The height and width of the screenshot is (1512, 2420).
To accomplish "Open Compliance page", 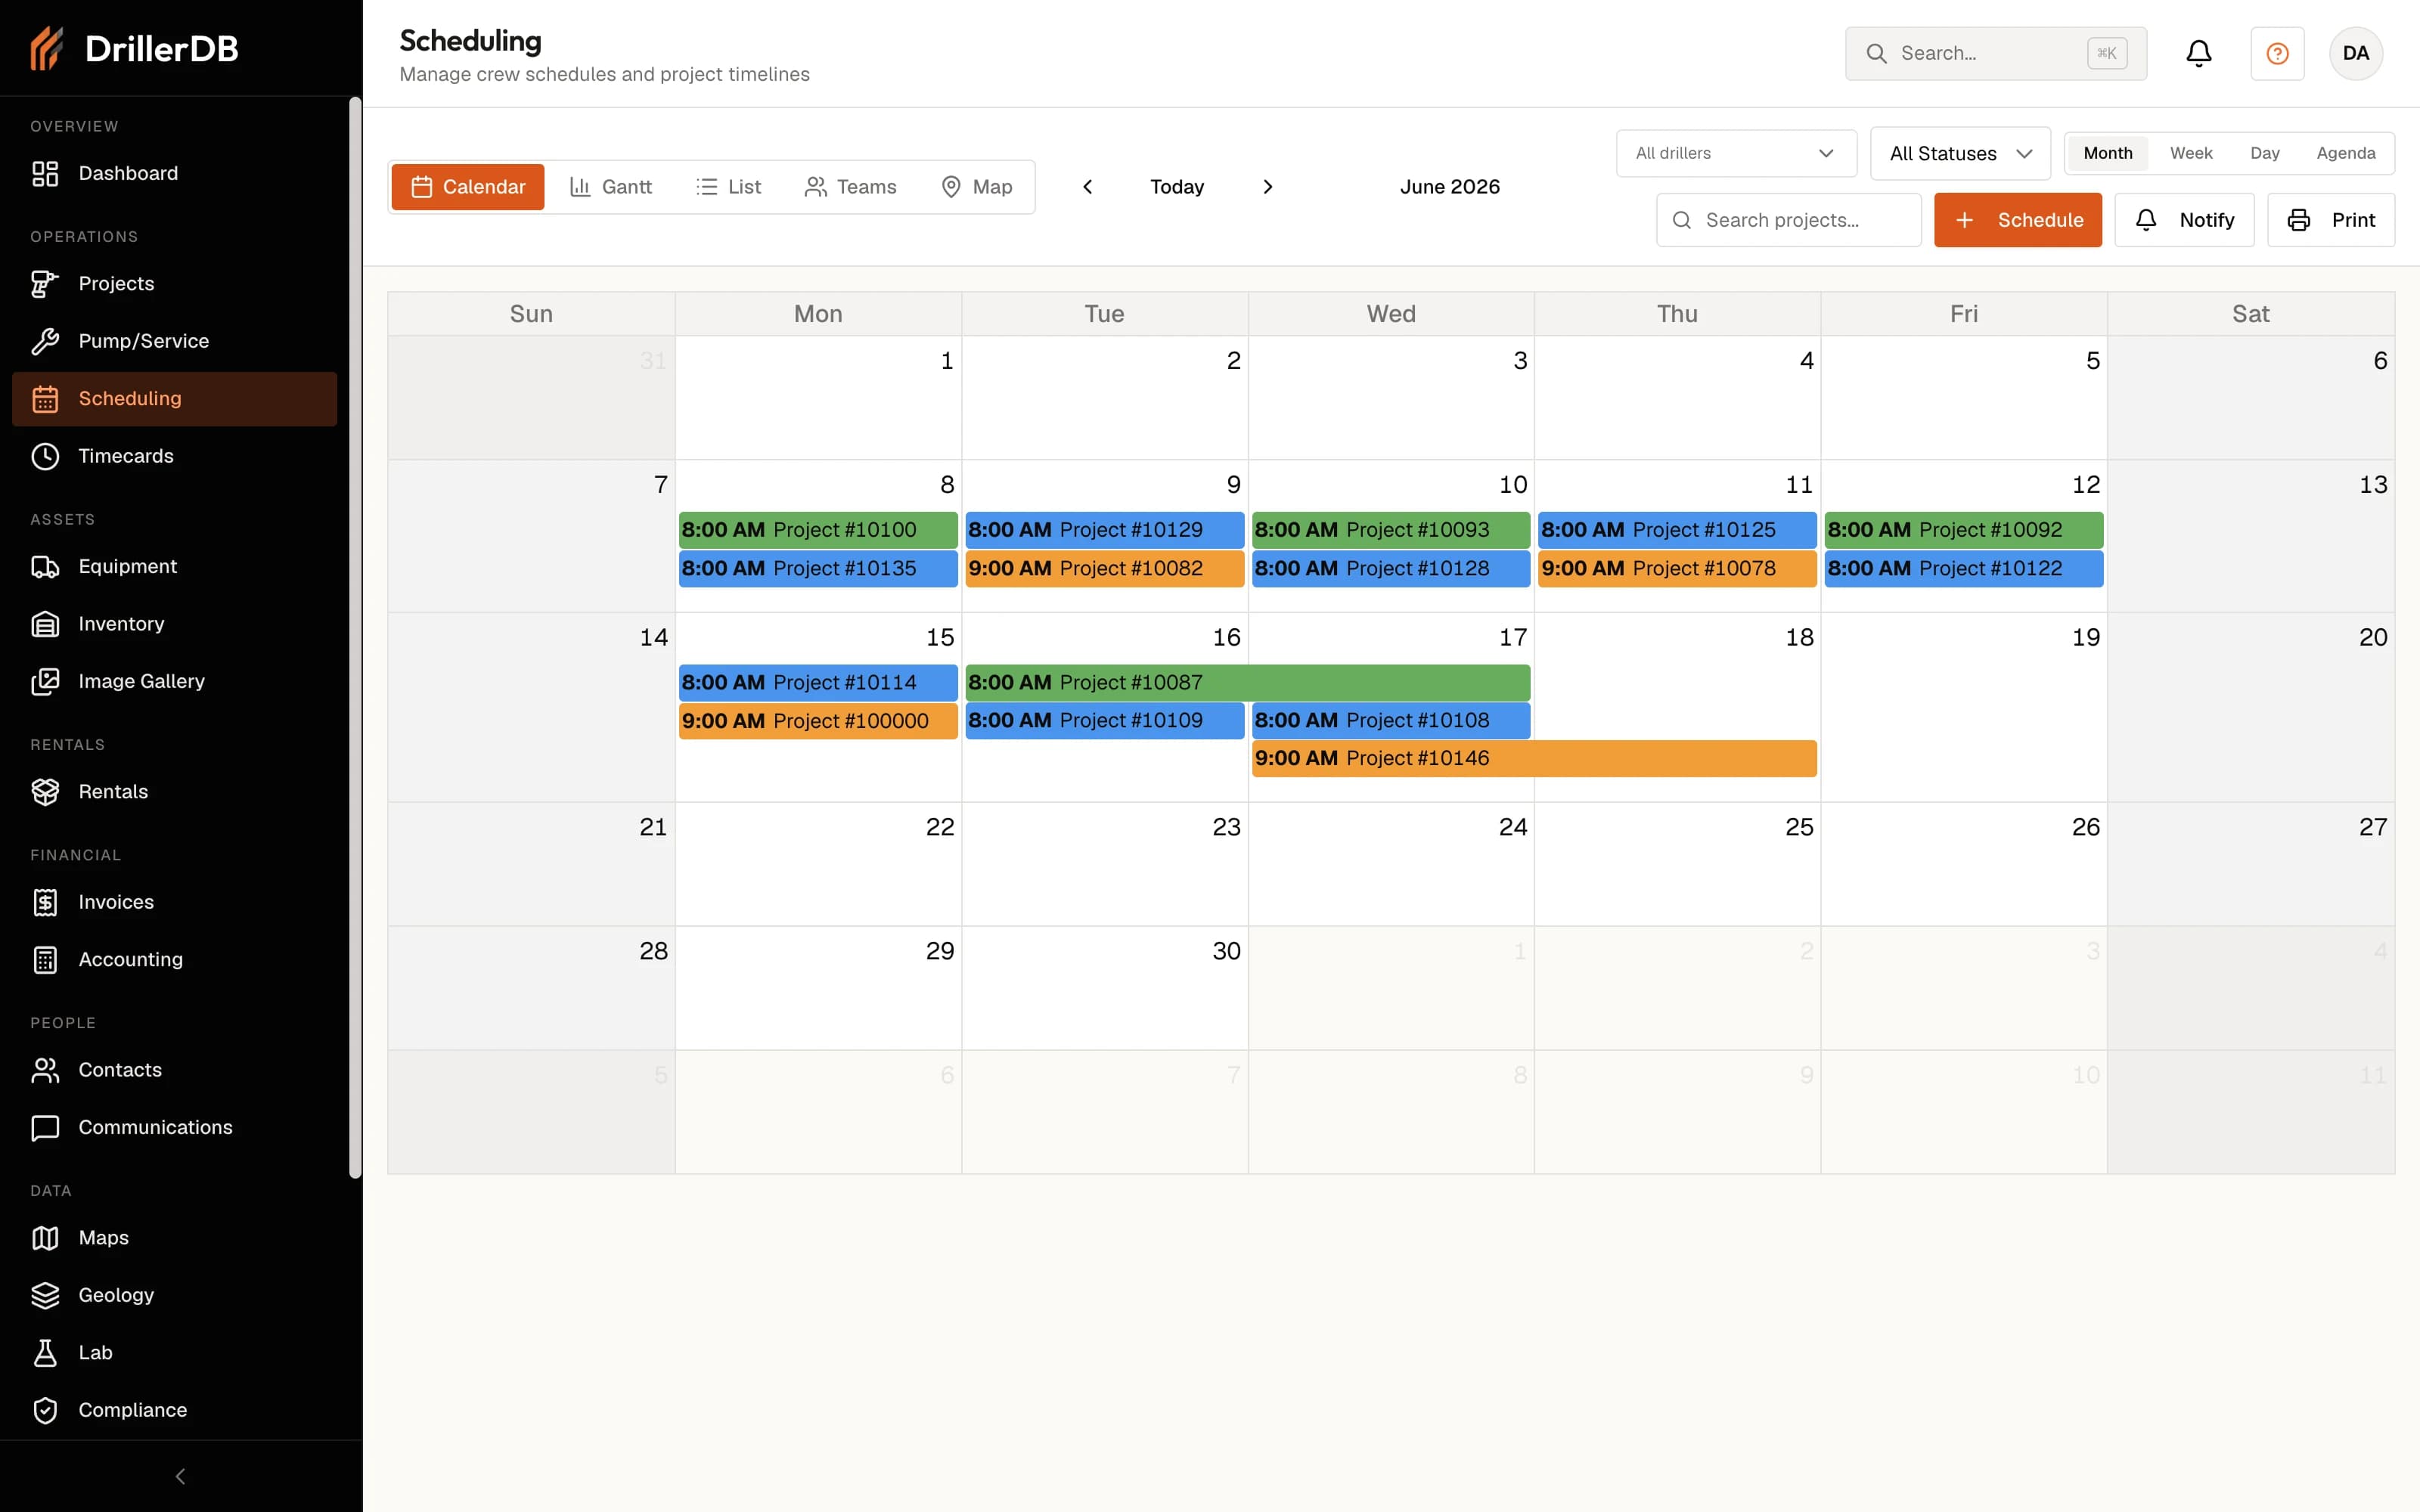I will [x=174, y=1410].
